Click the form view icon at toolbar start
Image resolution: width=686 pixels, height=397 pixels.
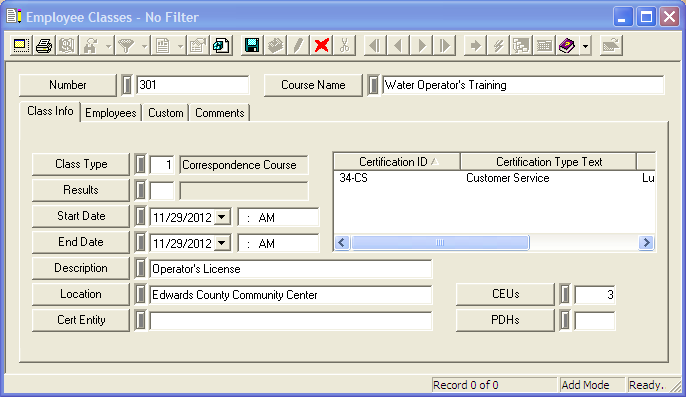[x=21, y=45]
